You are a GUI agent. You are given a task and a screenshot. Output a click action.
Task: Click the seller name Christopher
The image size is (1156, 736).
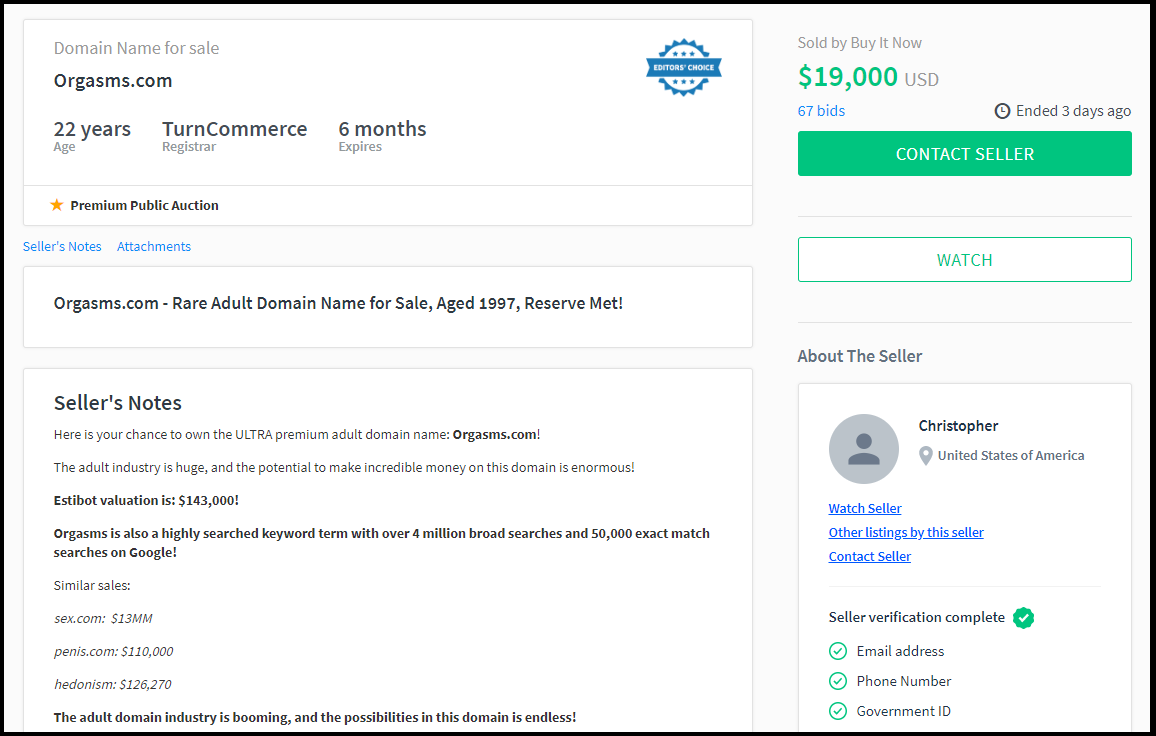pos(958,426)
